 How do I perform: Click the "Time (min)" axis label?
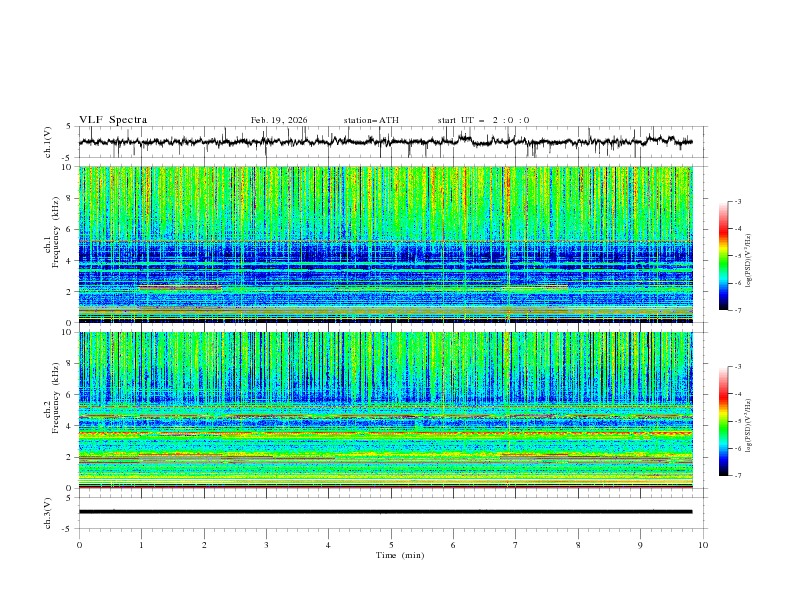coord(400,555)
